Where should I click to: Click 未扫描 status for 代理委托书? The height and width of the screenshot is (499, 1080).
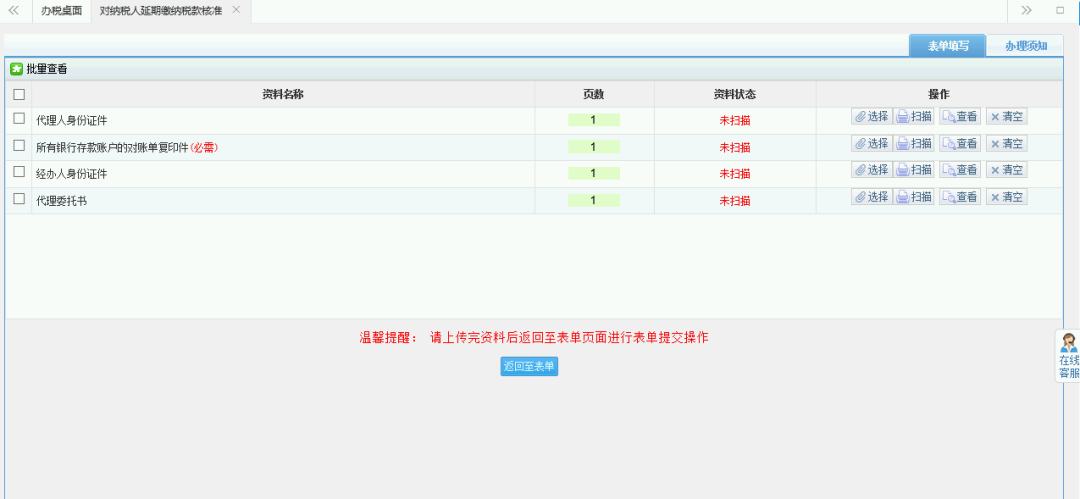[x=735, y=201]
